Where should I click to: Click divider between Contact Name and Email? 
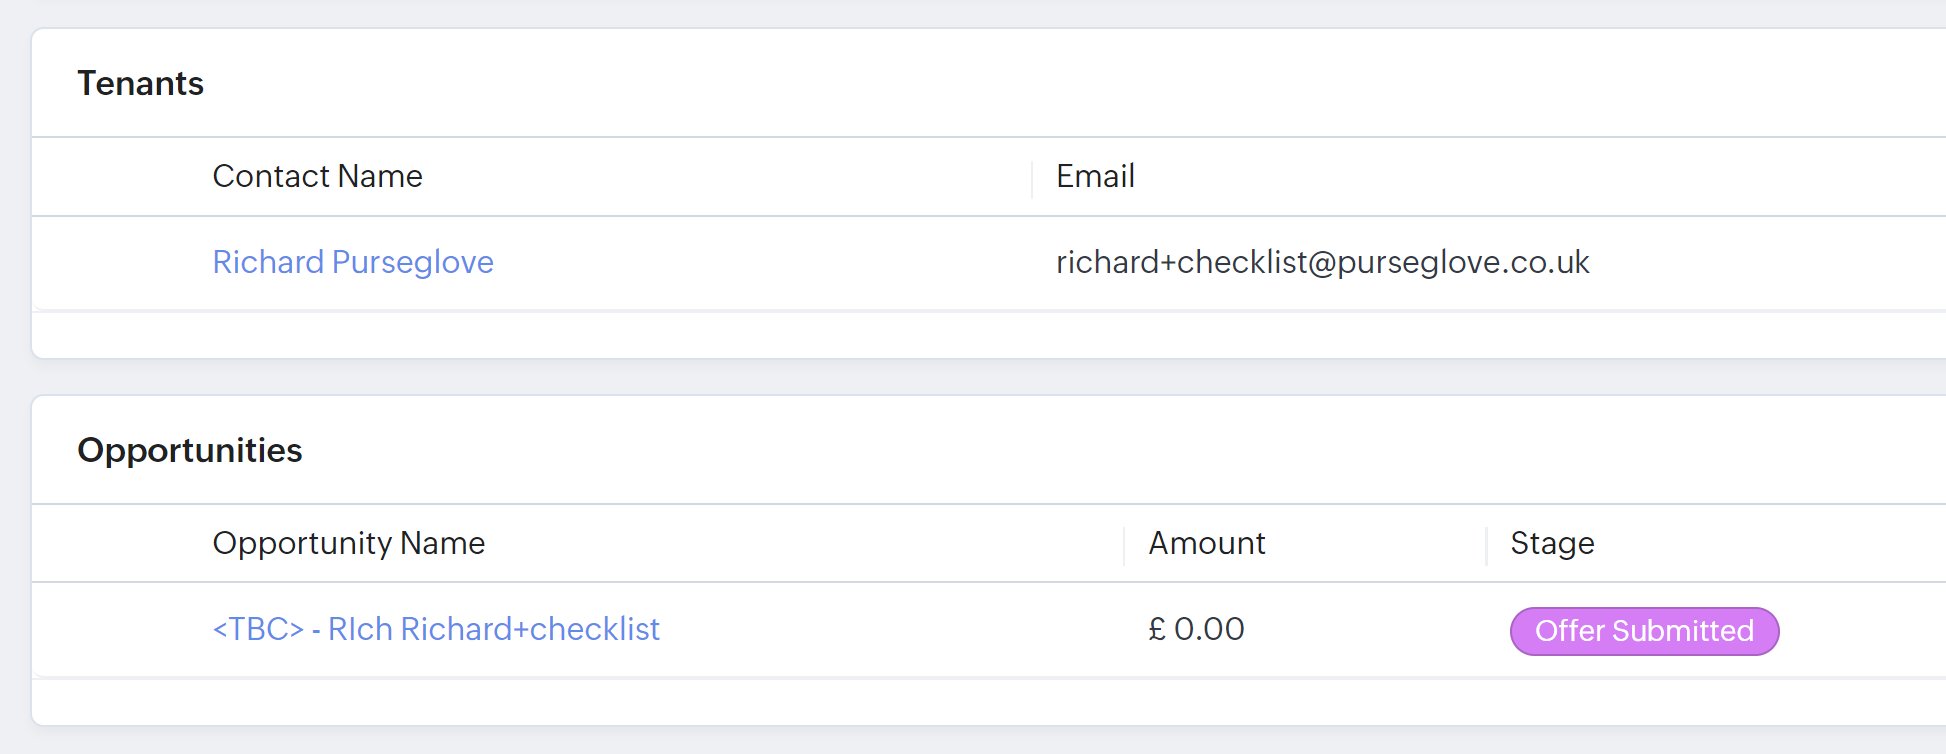point(1032,178)
